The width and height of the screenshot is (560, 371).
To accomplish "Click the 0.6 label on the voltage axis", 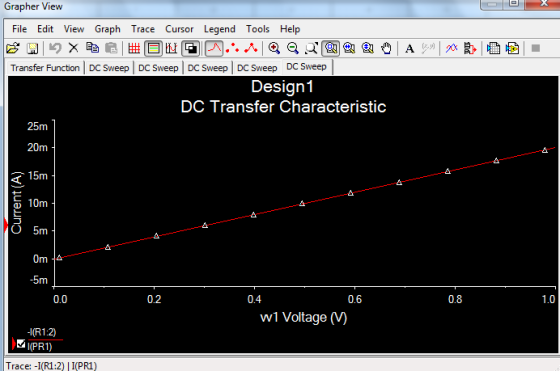I will pos(355,299).
